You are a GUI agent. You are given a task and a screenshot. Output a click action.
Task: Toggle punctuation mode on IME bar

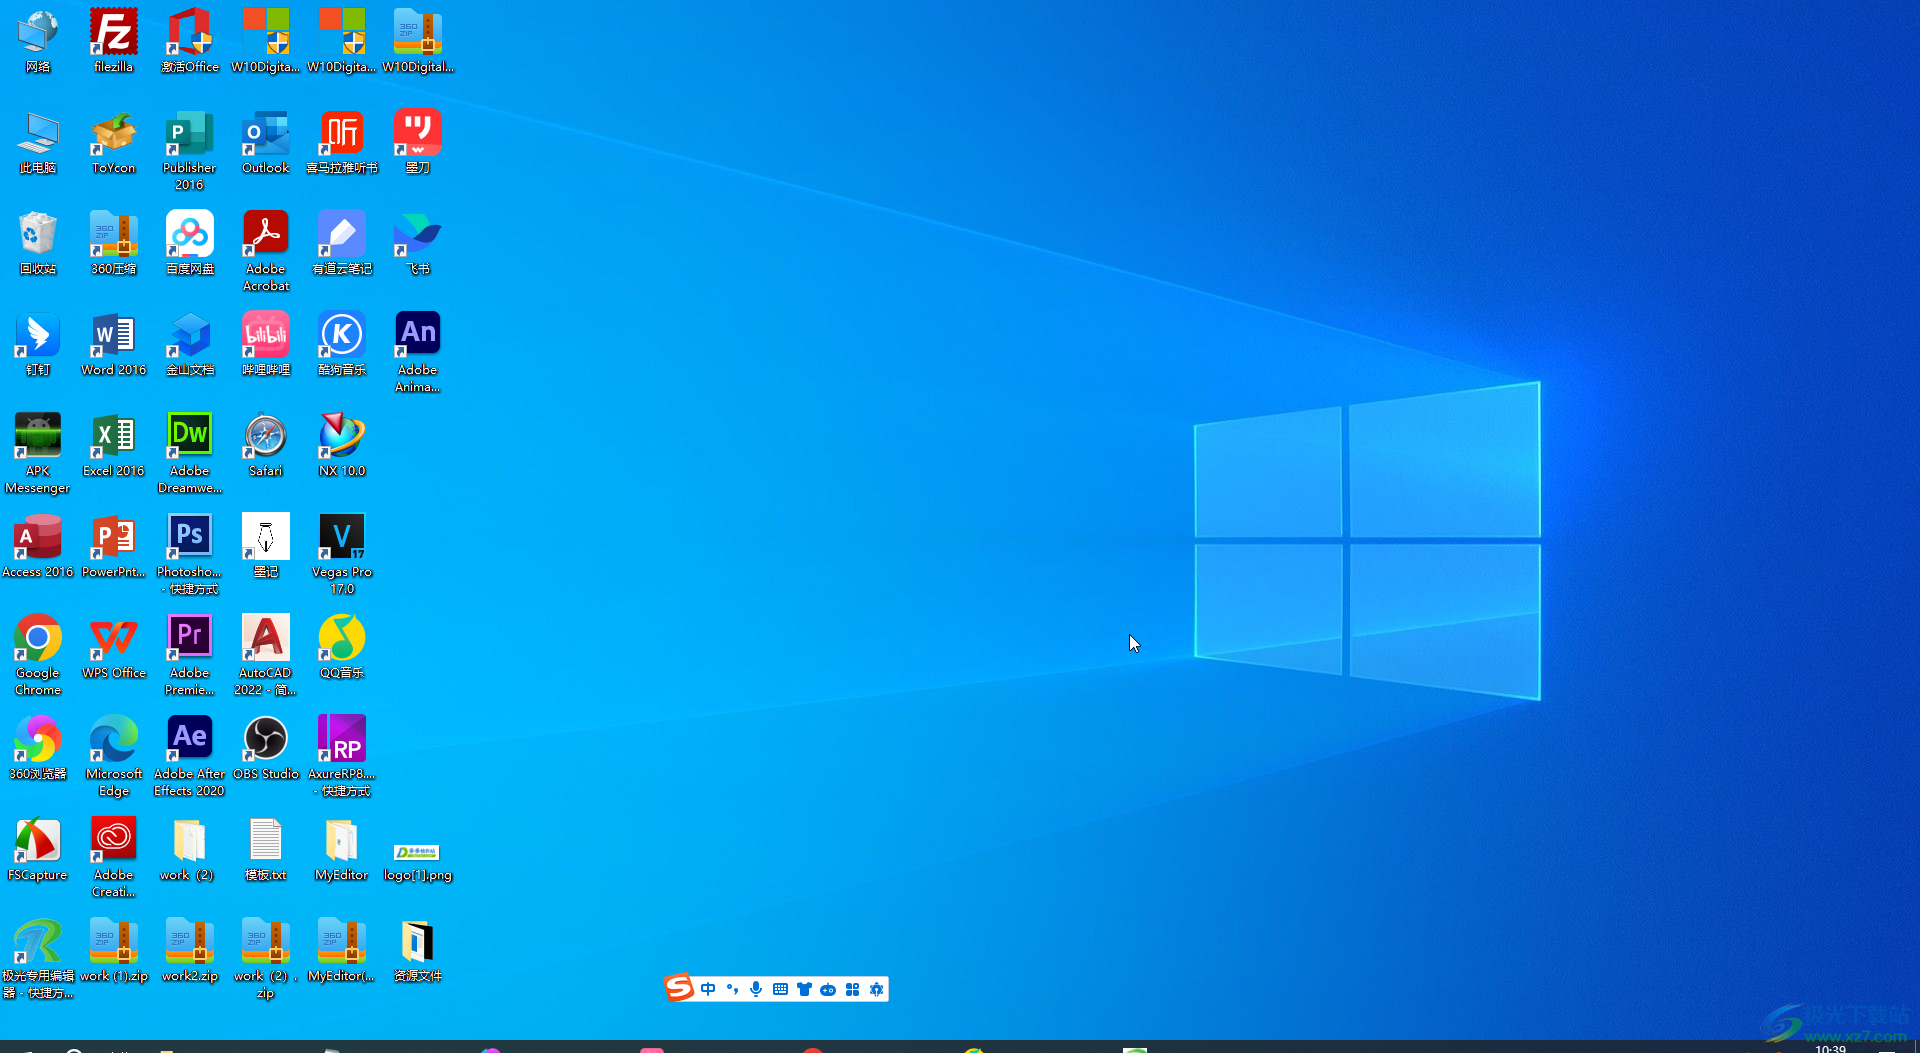click(x=732, y=989)
